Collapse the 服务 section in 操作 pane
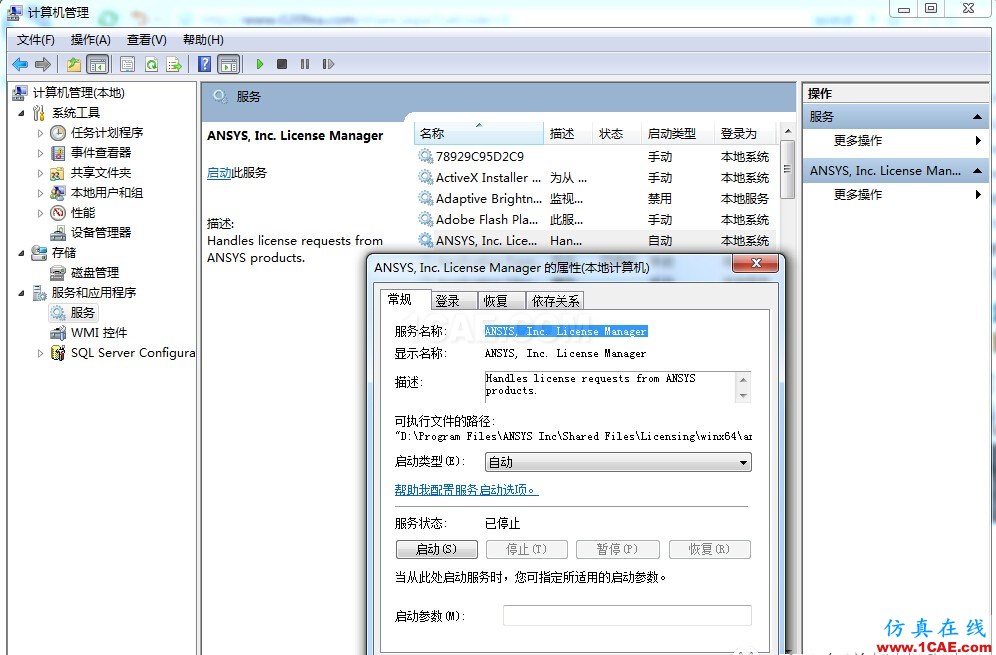996x655 pixels. pos(977,117)
